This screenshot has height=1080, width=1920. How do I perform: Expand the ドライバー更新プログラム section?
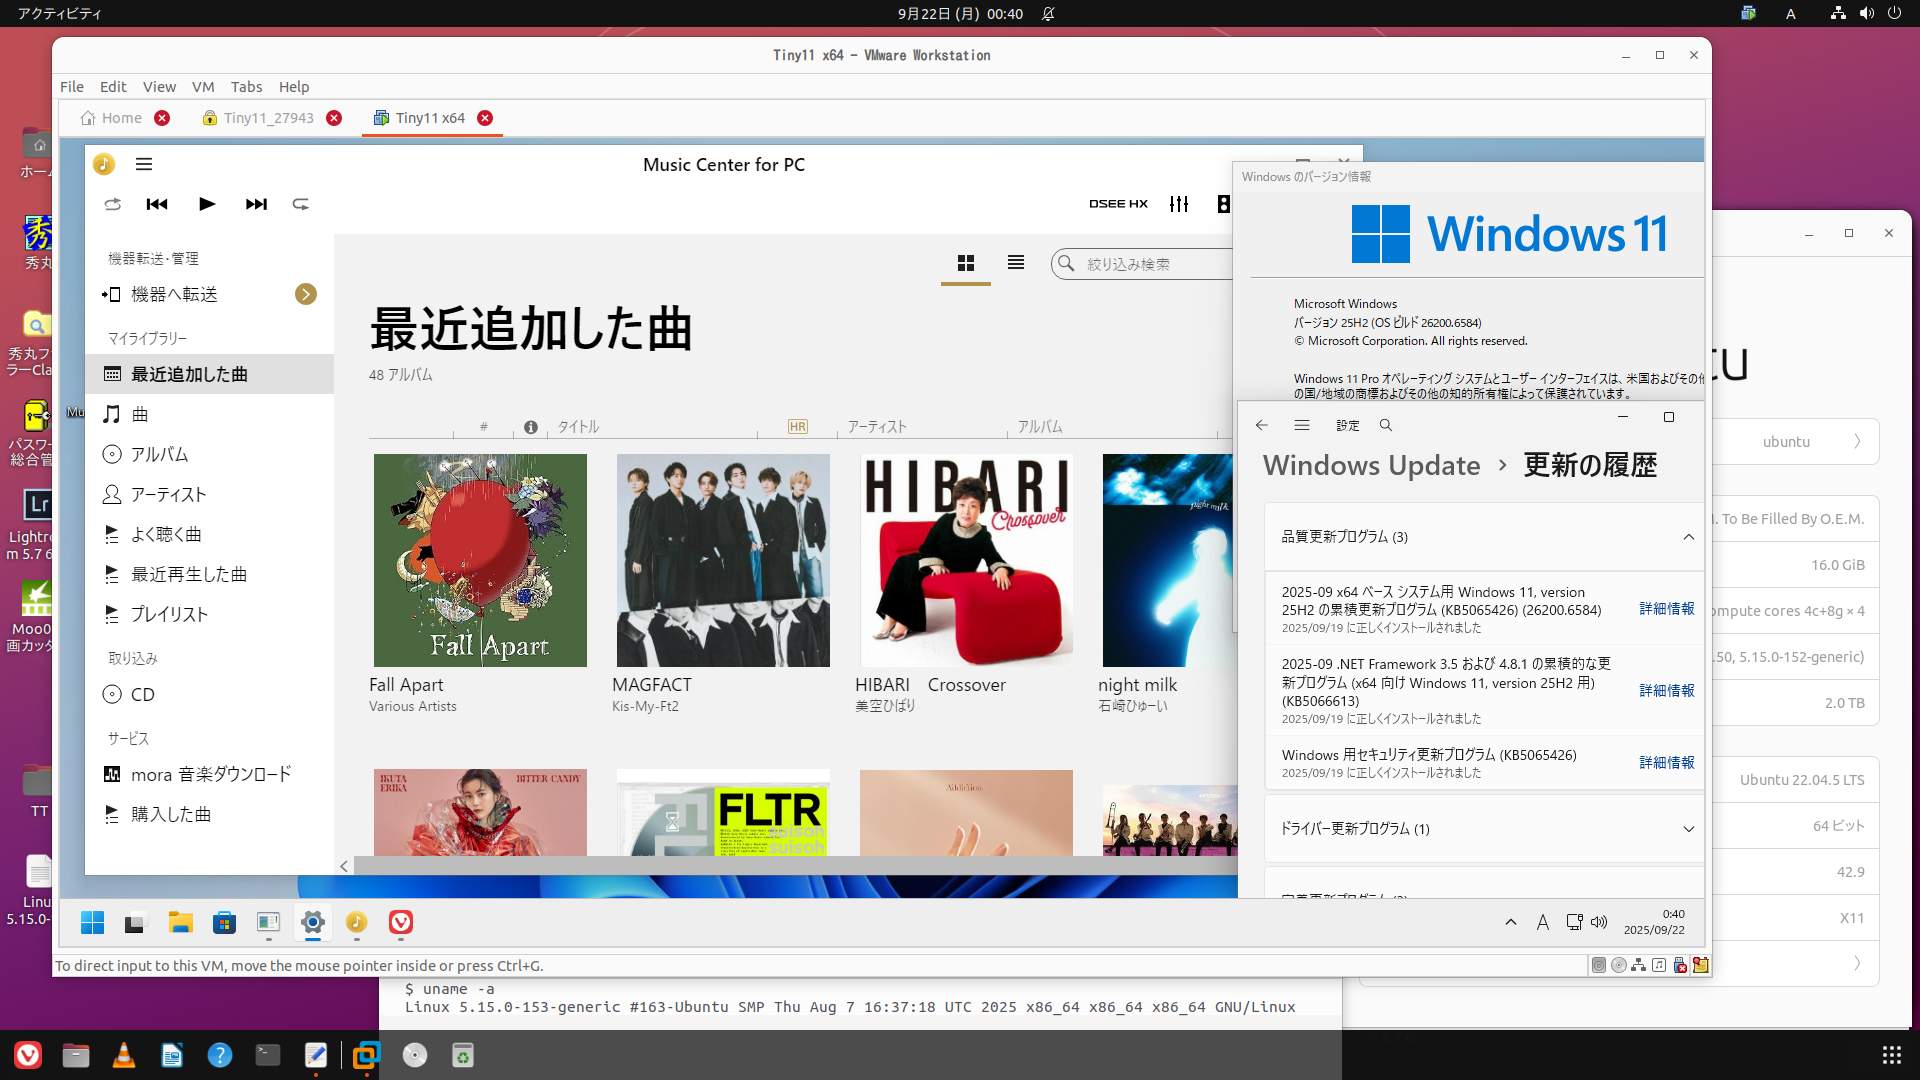1688,829
